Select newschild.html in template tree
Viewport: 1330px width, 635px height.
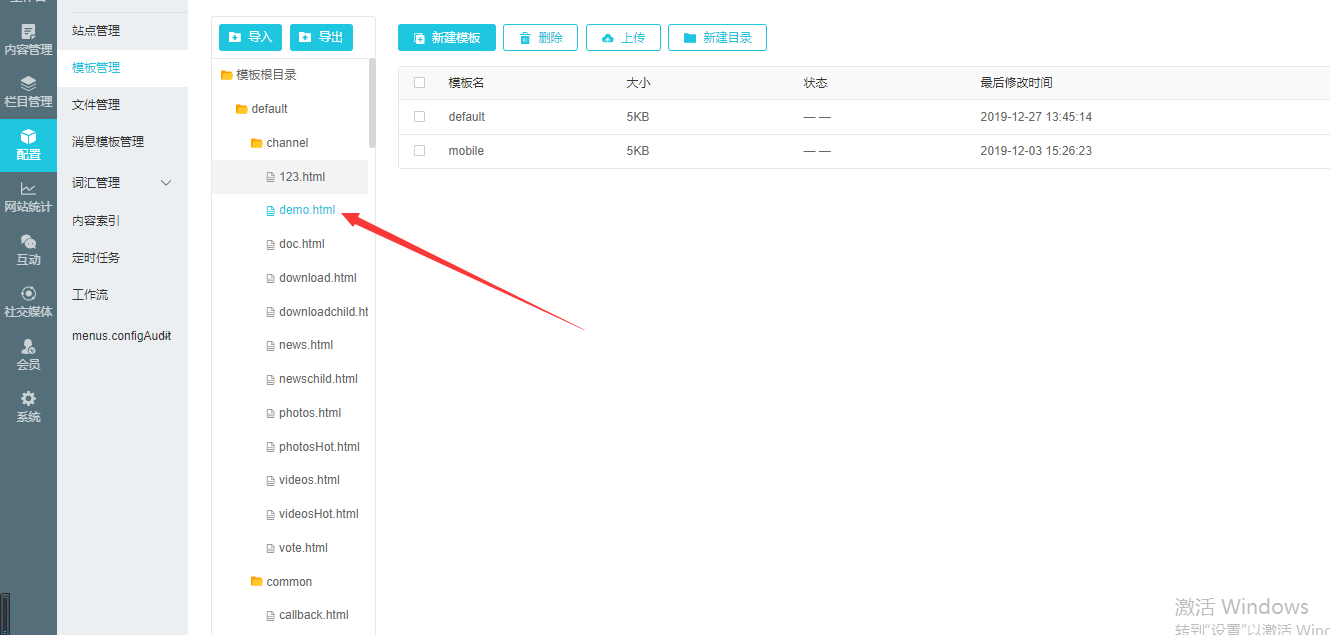coord(318,379)
